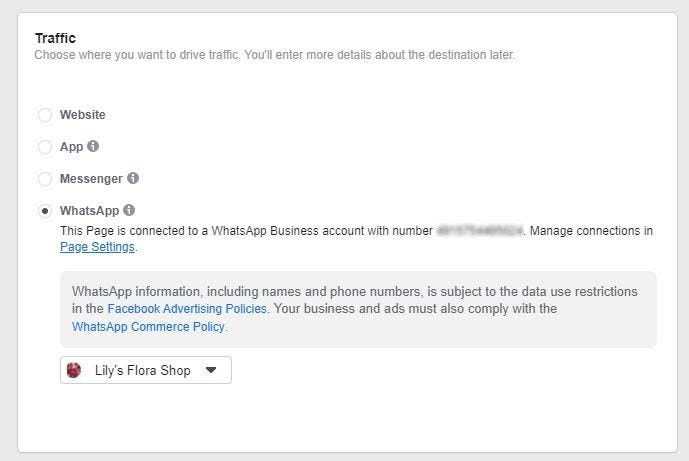Choose the App radio button
Image resolution: width=689 pixels, height=461 pixels.
pyautogui.click(x=45, y=147)
